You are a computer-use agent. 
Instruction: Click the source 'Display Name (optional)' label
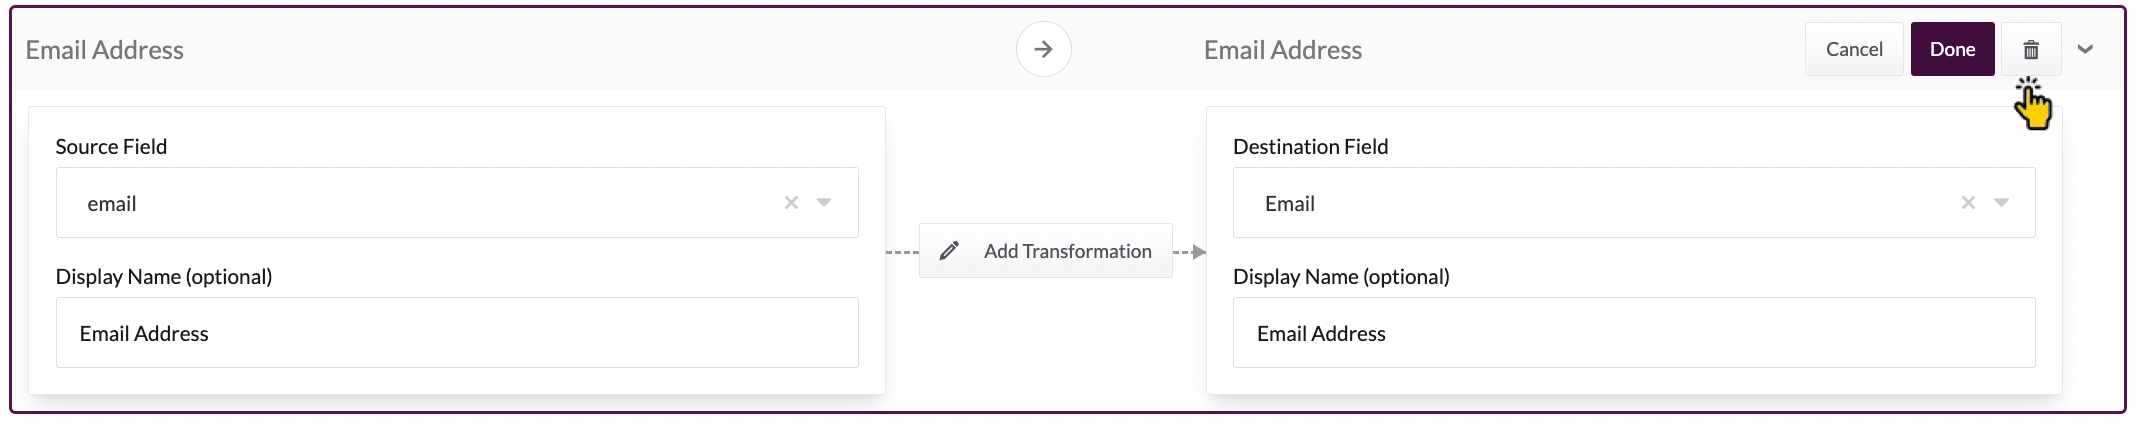tap(164, 277)
